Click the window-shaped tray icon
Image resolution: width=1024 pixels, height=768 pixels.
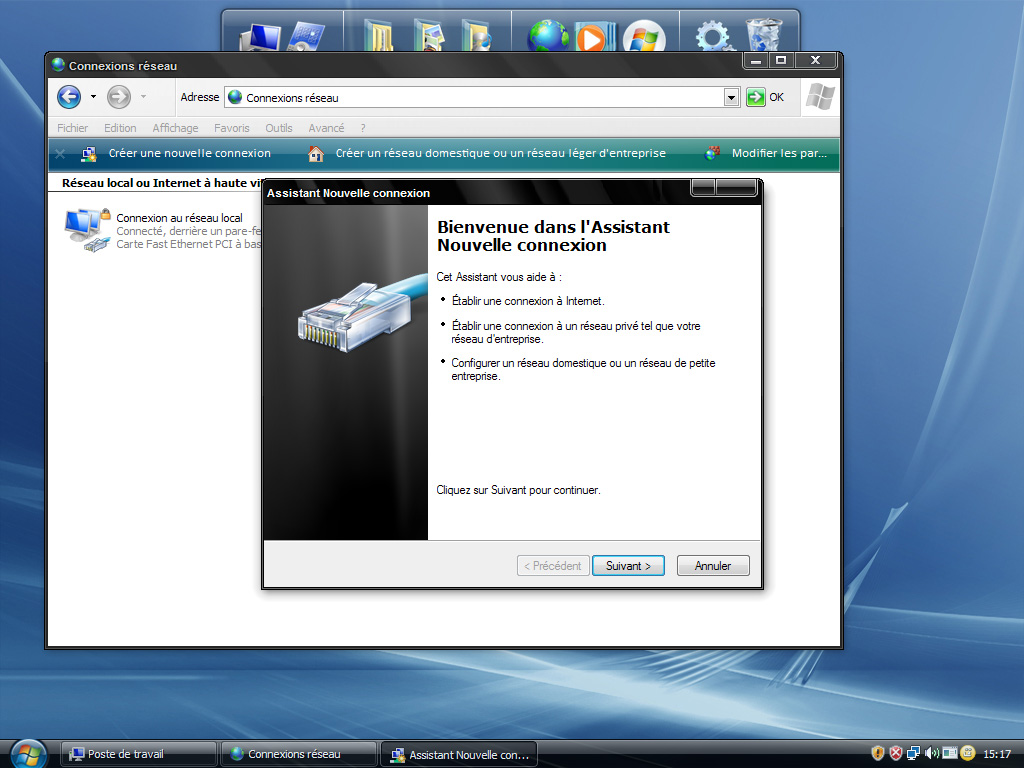click(x=950, y=753)
